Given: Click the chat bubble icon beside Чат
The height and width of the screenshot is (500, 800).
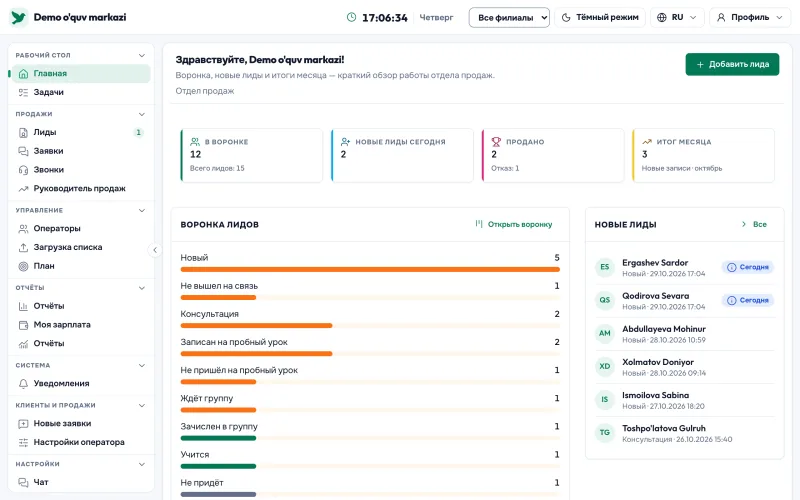Looking at the screenshot, I should tap(23, 482).
